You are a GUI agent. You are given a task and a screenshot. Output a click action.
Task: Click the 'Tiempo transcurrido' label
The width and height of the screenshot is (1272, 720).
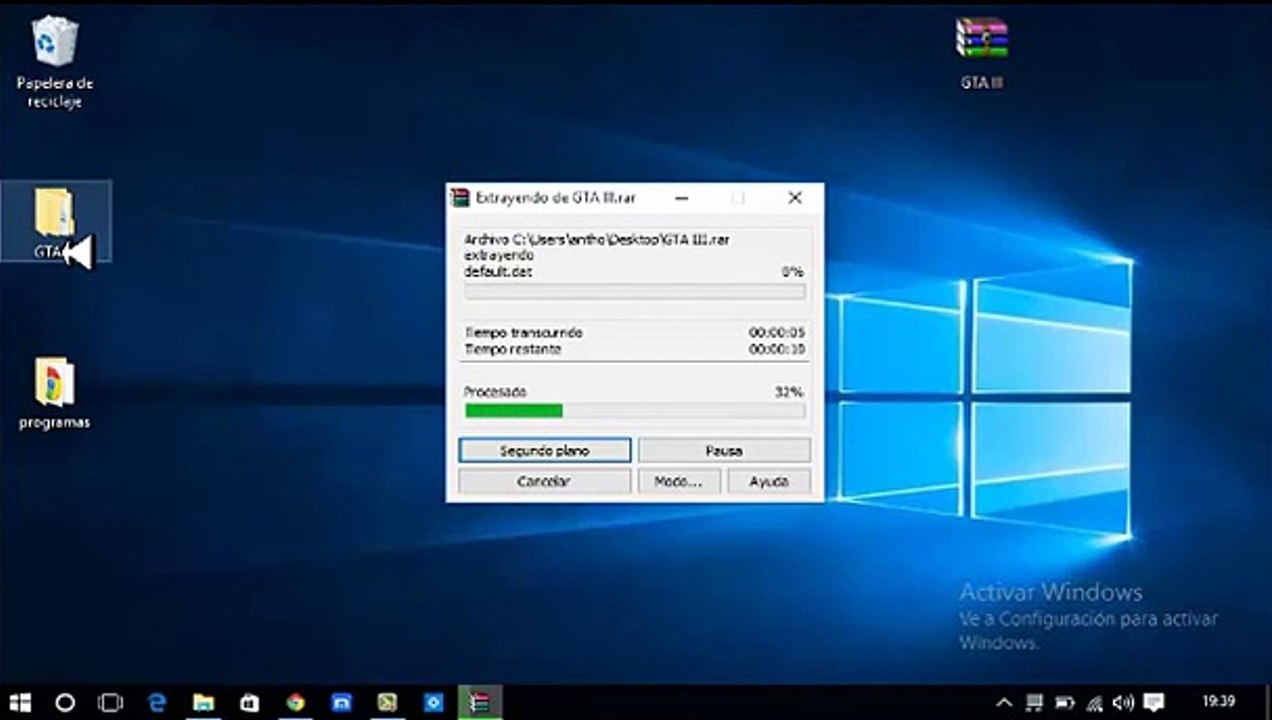(524, 332)
